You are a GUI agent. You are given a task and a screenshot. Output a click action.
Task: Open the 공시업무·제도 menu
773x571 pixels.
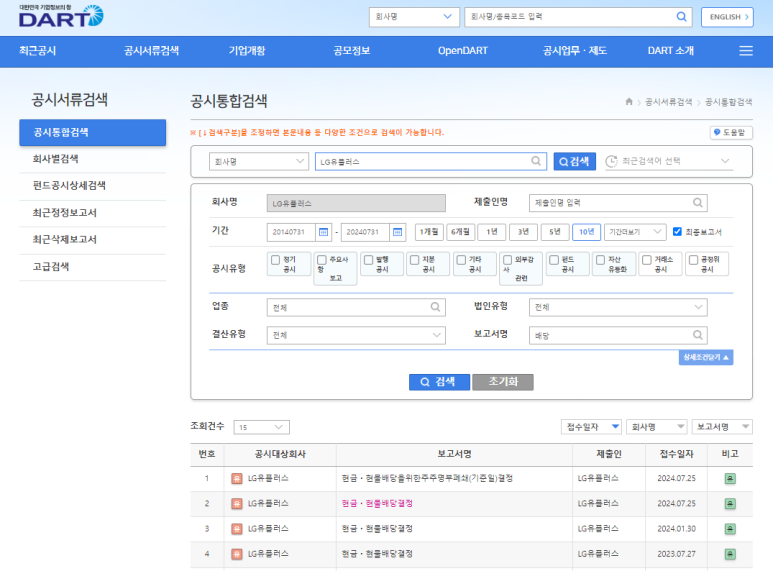click(575, 51)
